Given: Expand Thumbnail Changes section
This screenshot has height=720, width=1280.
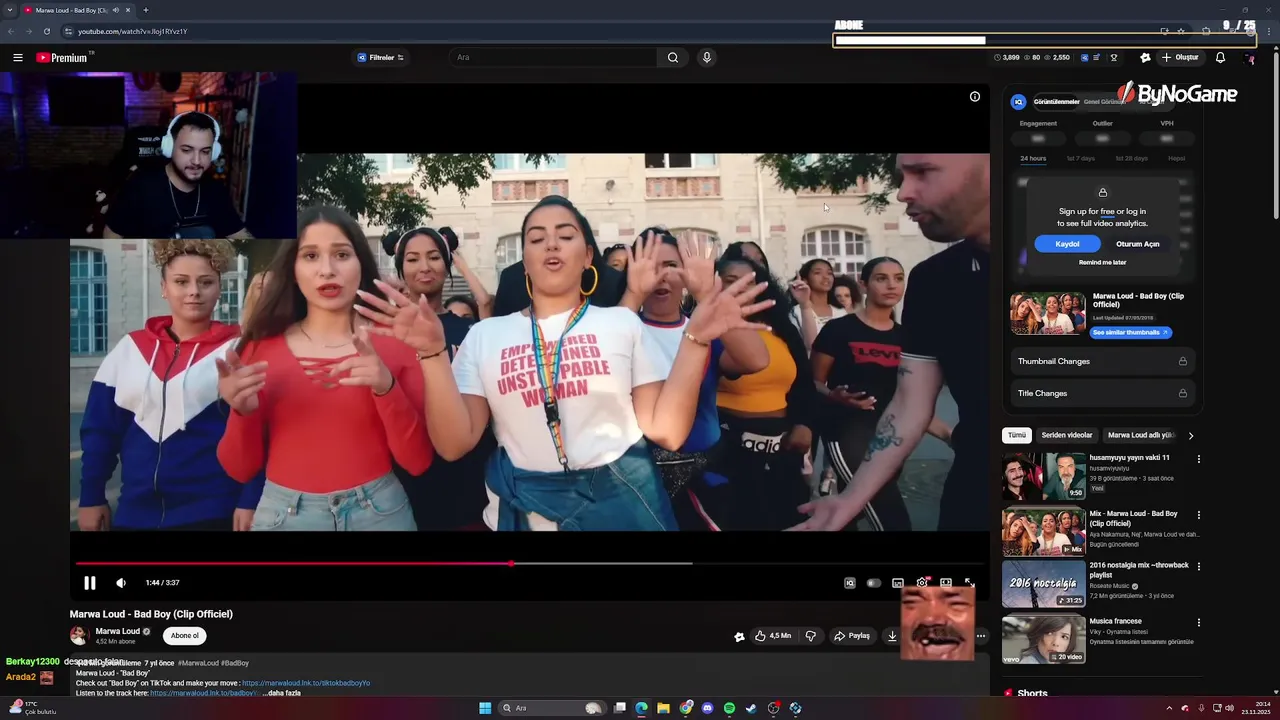Looking at the screenshot, I should pyautogui.click(x=1102, y=361).
